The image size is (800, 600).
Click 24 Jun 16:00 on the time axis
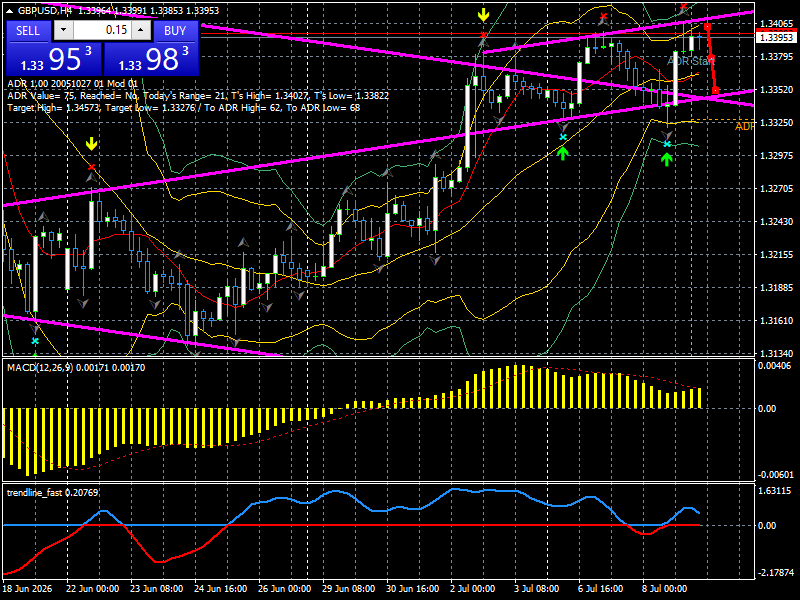(x=220, y=589)
